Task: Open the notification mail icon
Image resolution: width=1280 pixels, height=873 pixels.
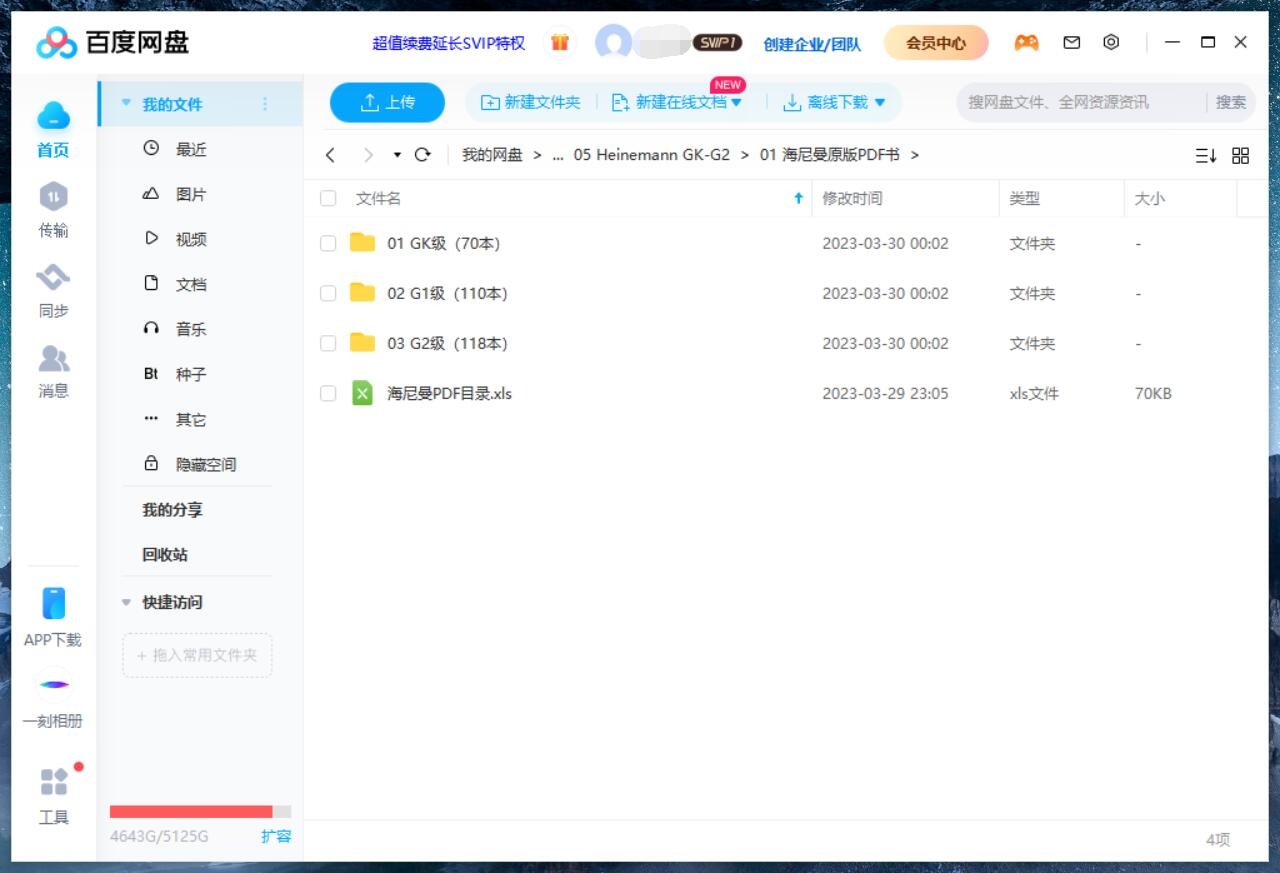Action: pos(1071,42)
